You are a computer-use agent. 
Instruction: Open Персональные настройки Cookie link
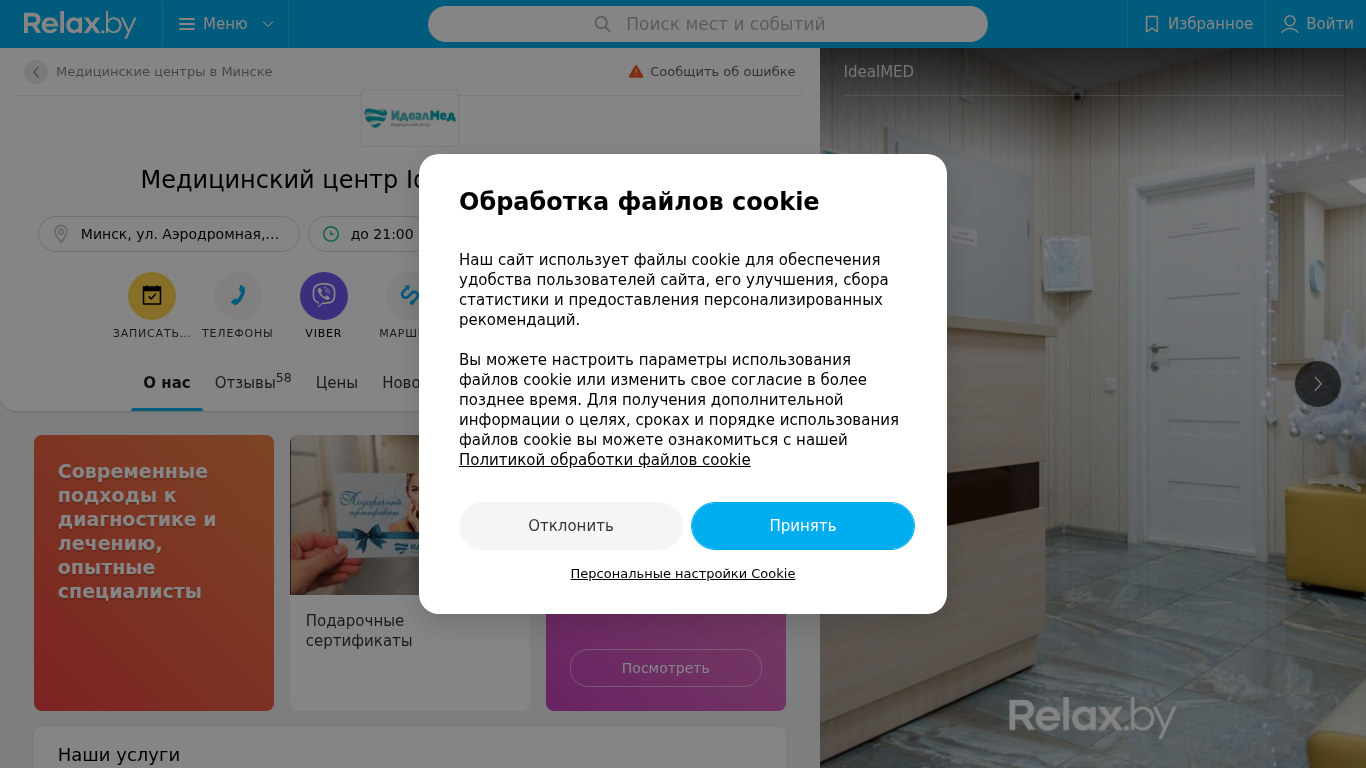coord(683,574)
